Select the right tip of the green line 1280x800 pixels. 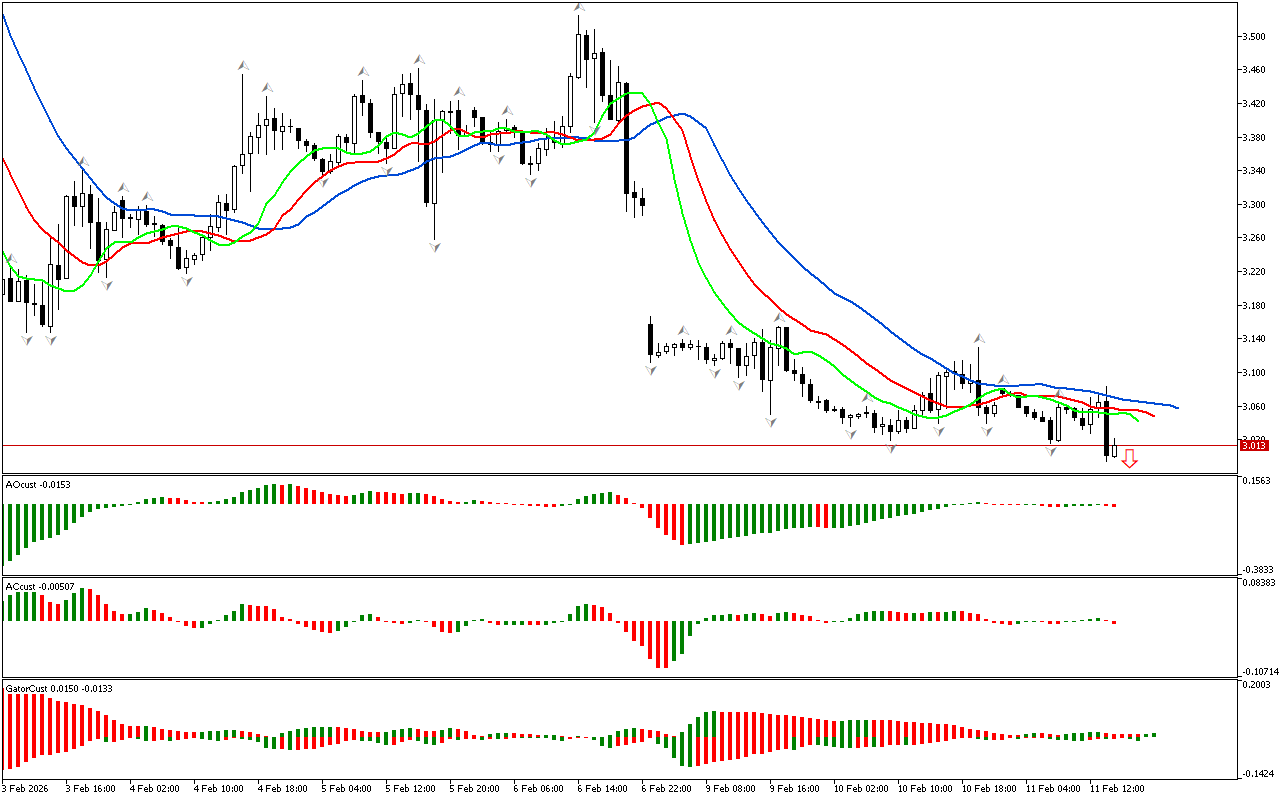(x=1138, y=420)
